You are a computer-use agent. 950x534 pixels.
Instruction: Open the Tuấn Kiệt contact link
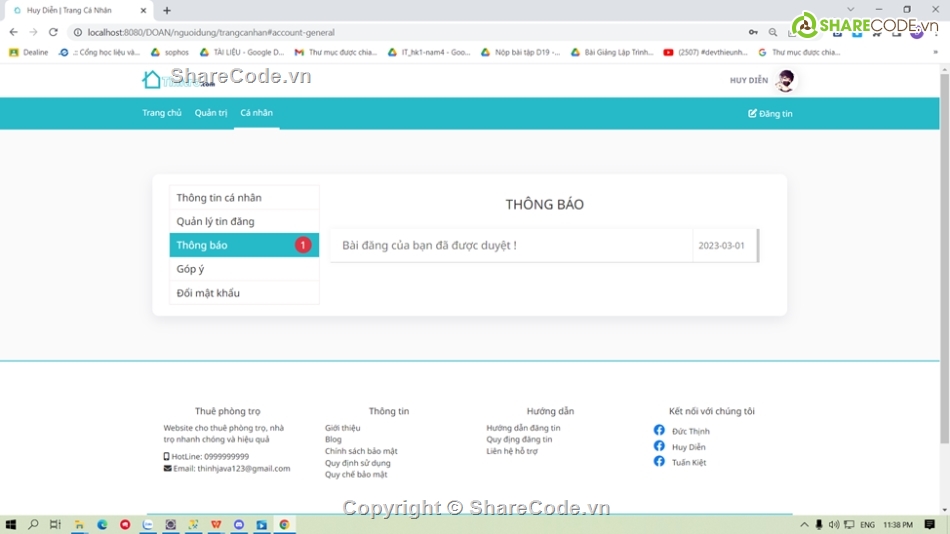click(689, 462)
